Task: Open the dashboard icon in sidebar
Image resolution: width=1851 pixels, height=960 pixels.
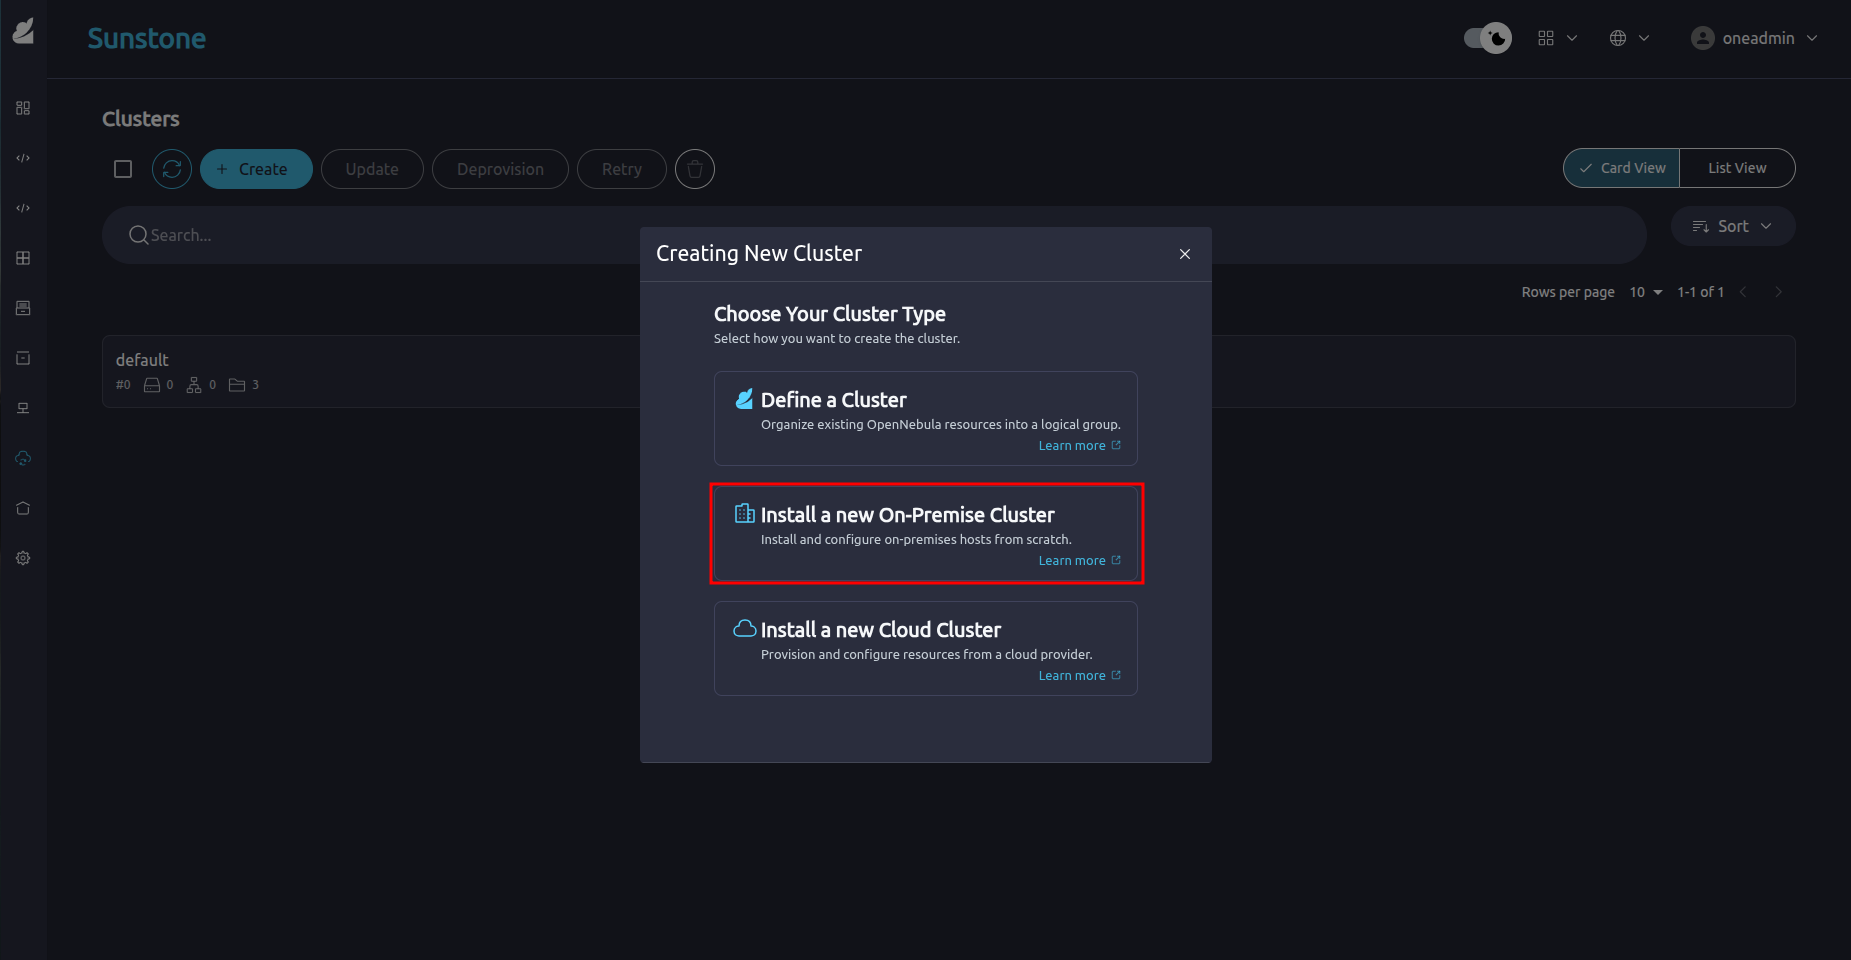Action: pyautogui.click(x=23, y=108)
